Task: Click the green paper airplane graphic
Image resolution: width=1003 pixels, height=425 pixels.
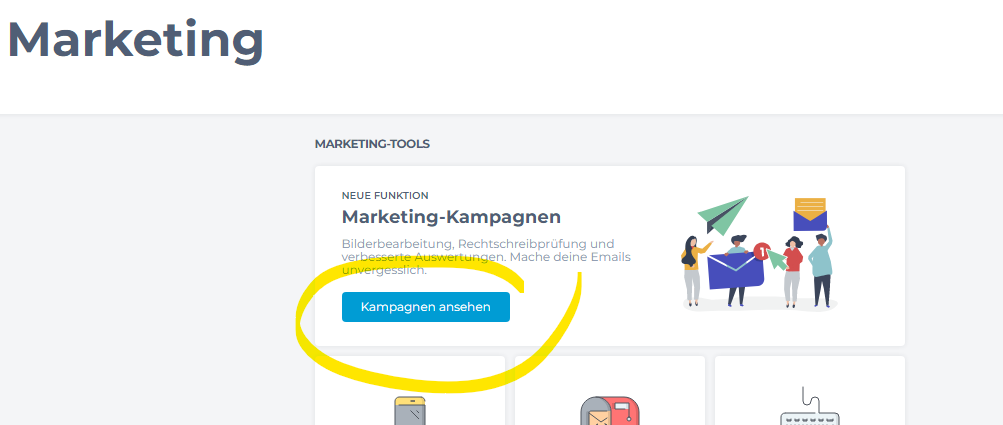Action: pos(724,215)
